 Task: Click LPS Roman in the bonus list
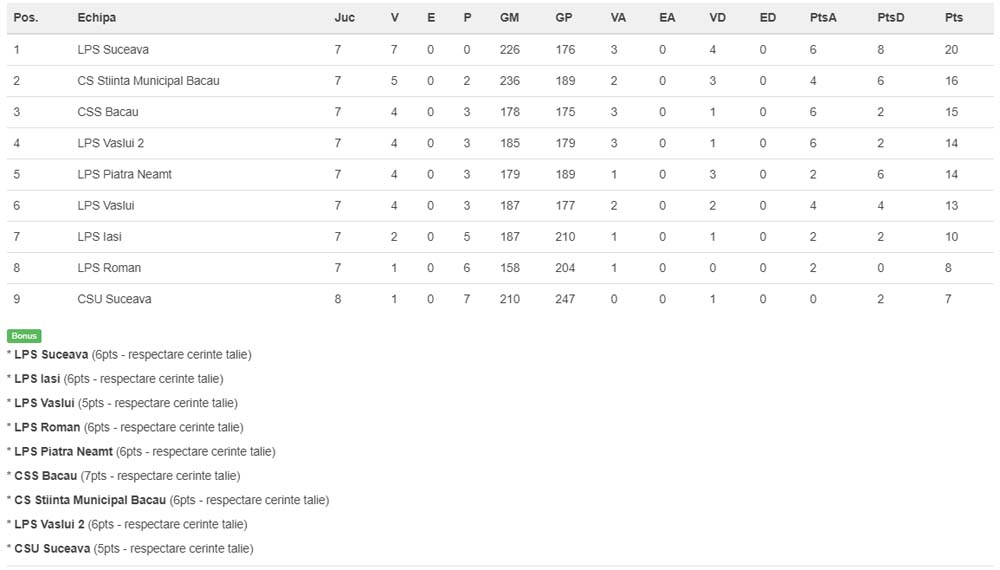pos(47,428)
